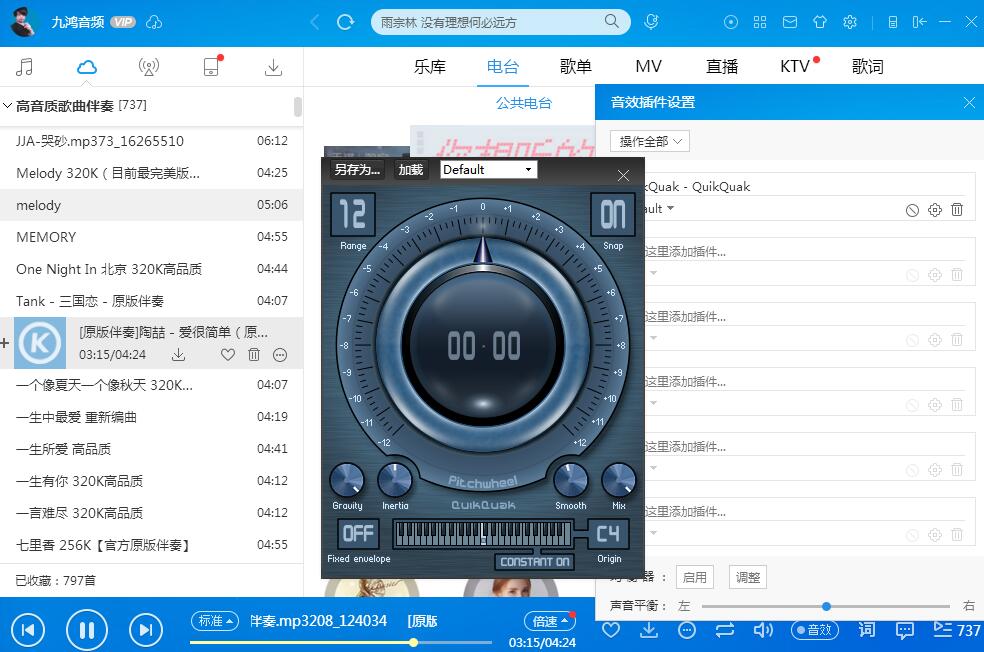Open the local music note tab
The height and width of the screenshot is (652, 984).
[24, 67]
